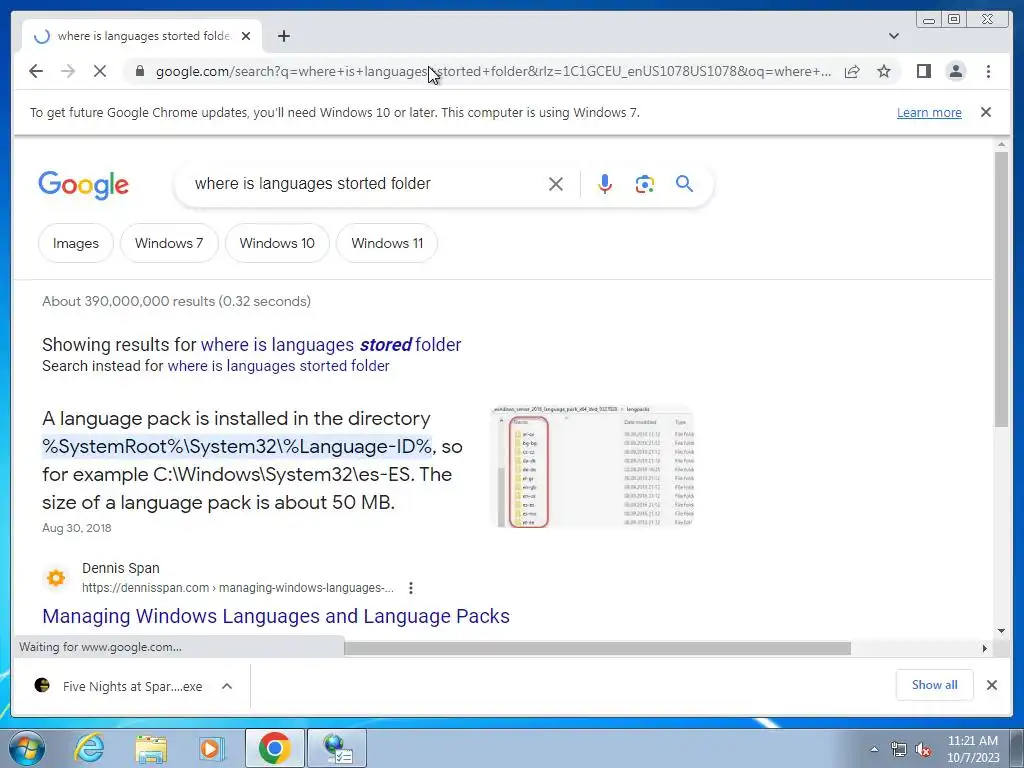Click the page scroll down arrow
Viewport: 1024px width, 768px height.
coord(1001,630)
